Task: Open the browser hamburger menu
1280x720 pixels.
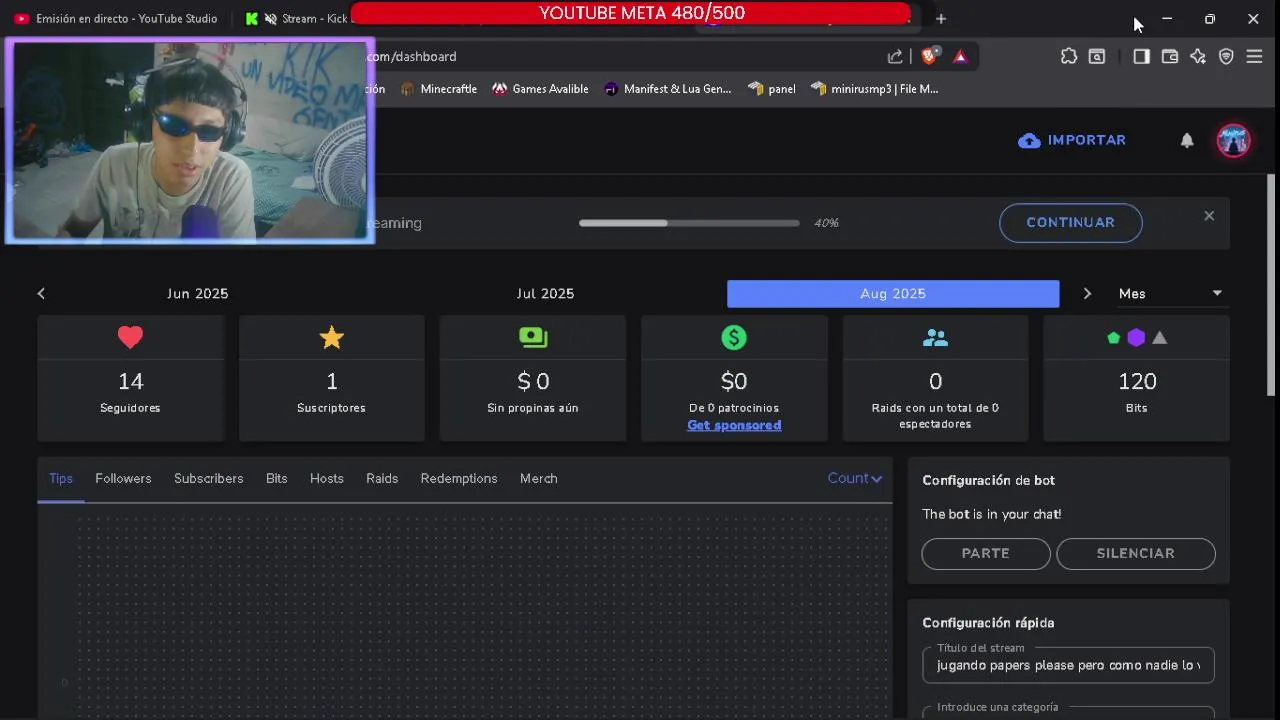Action: [x=1254, y=57]
